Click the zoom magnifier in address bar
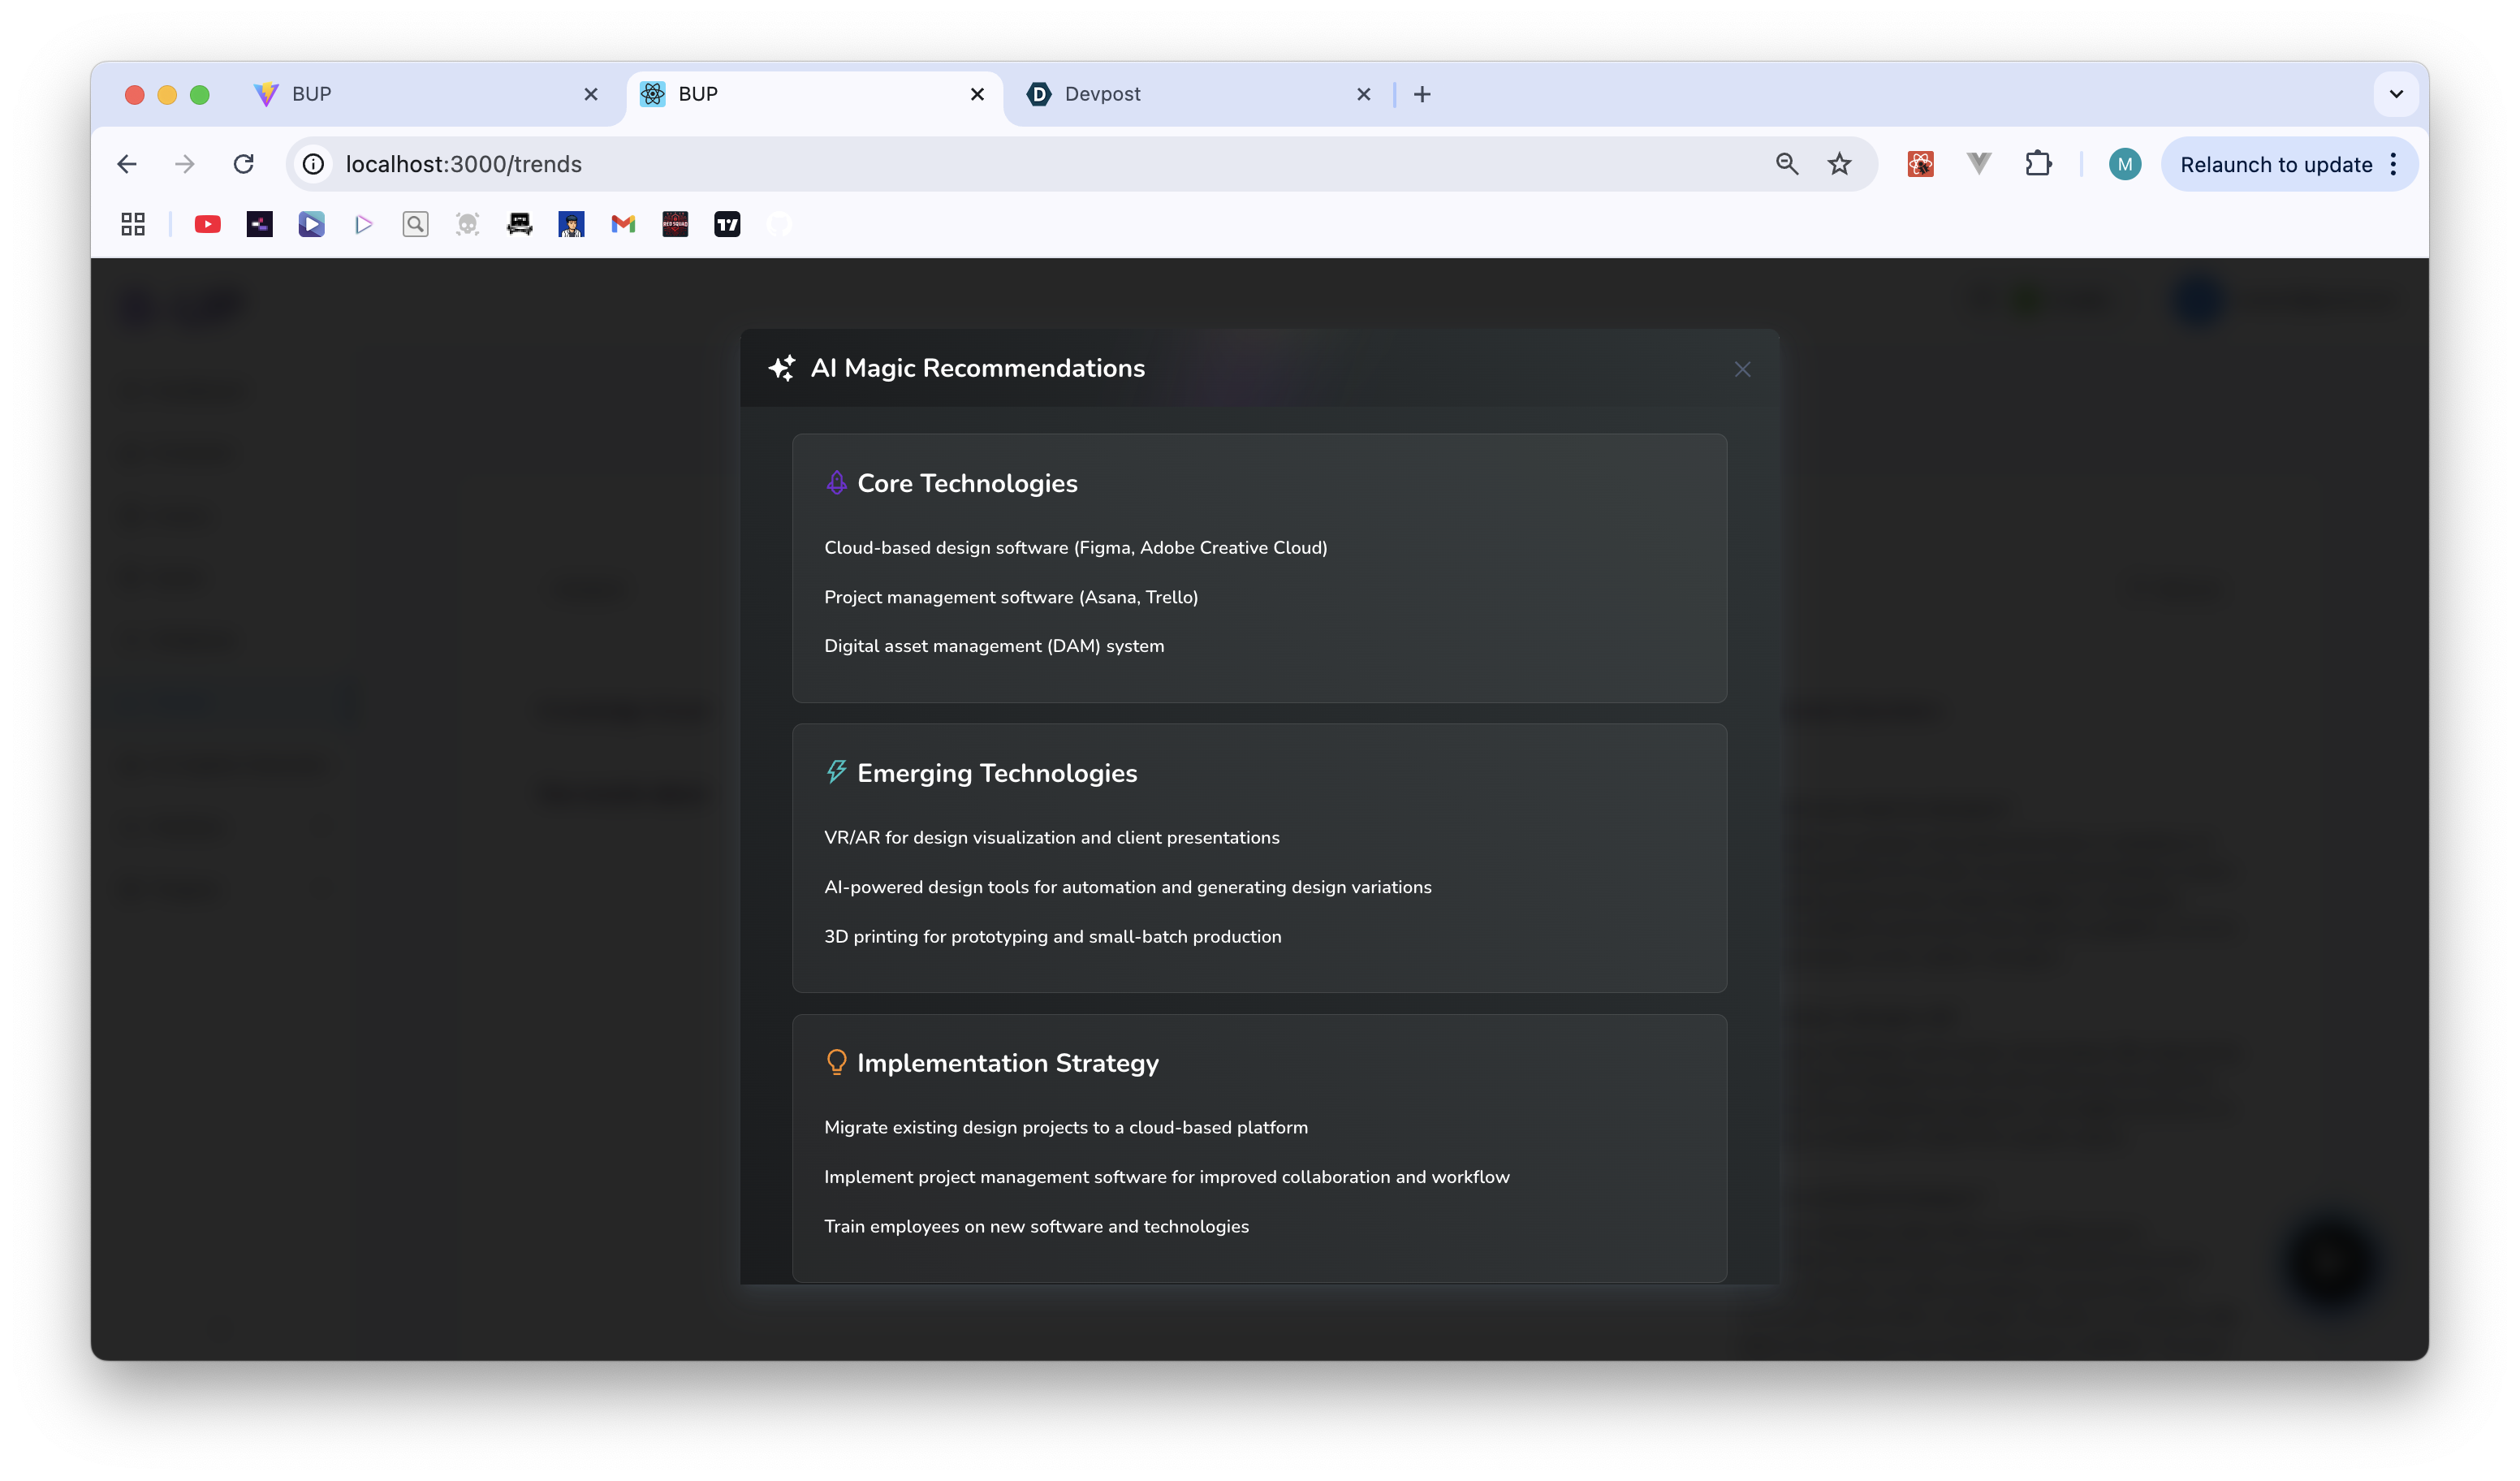The image size is (2520, 1481). (1787, 164)
